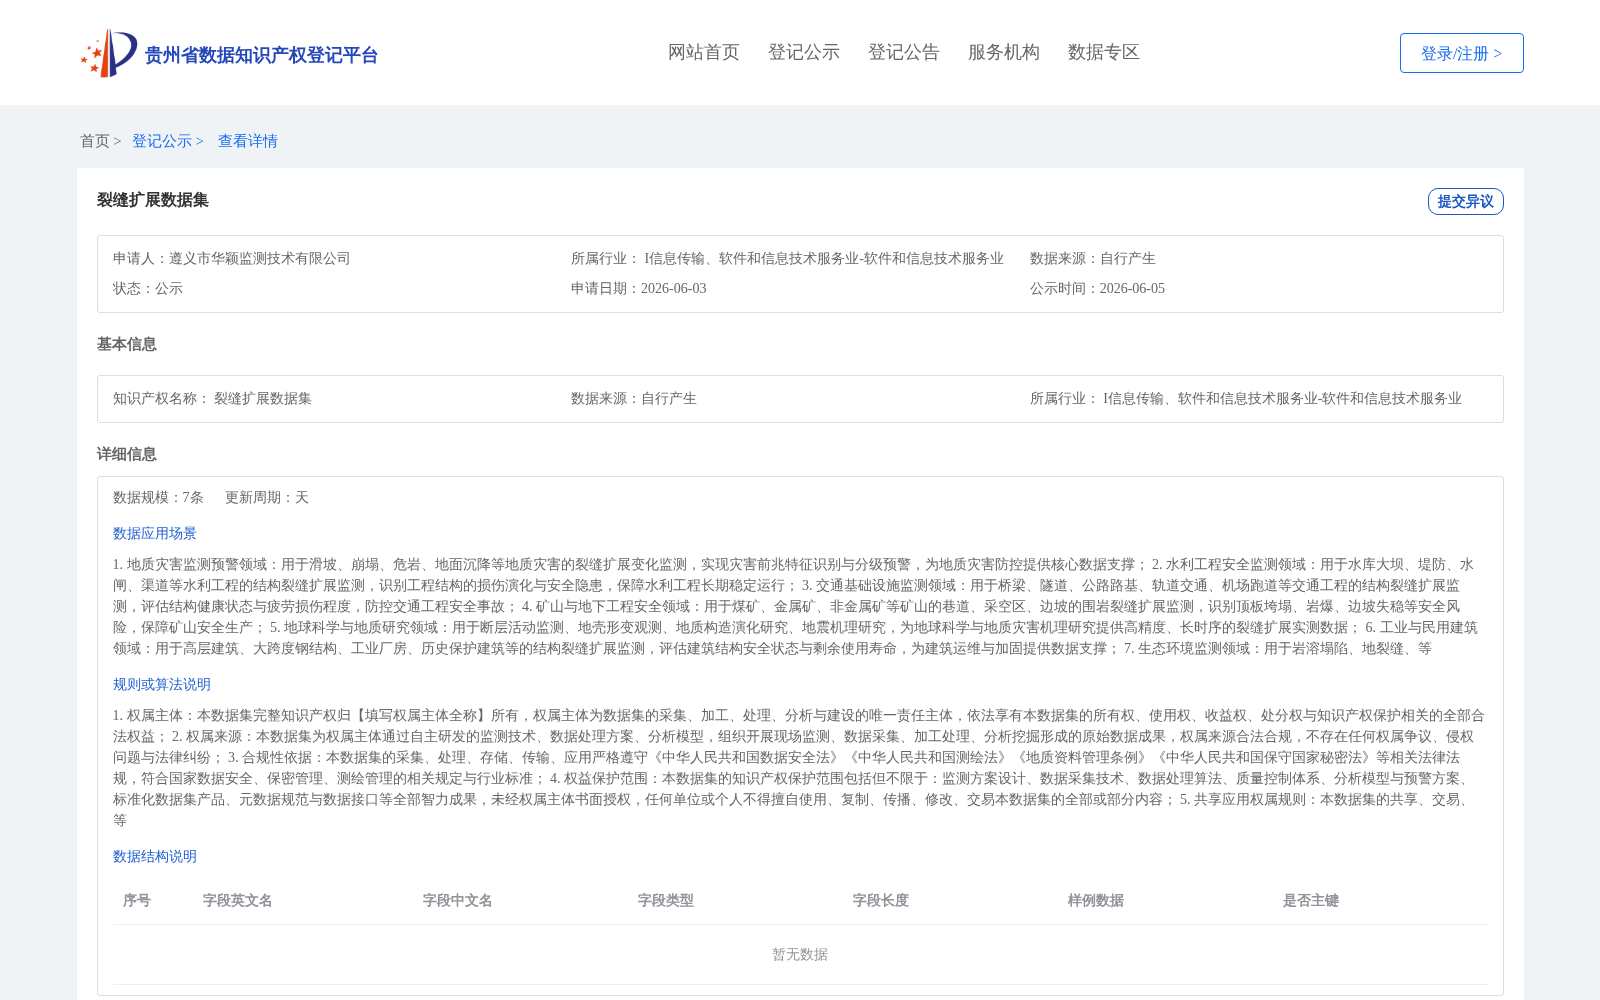Click the 所属行业 text in the 基本信息 box
This screenshot has width=1600, height=1000.
[x=1246, y=398]
